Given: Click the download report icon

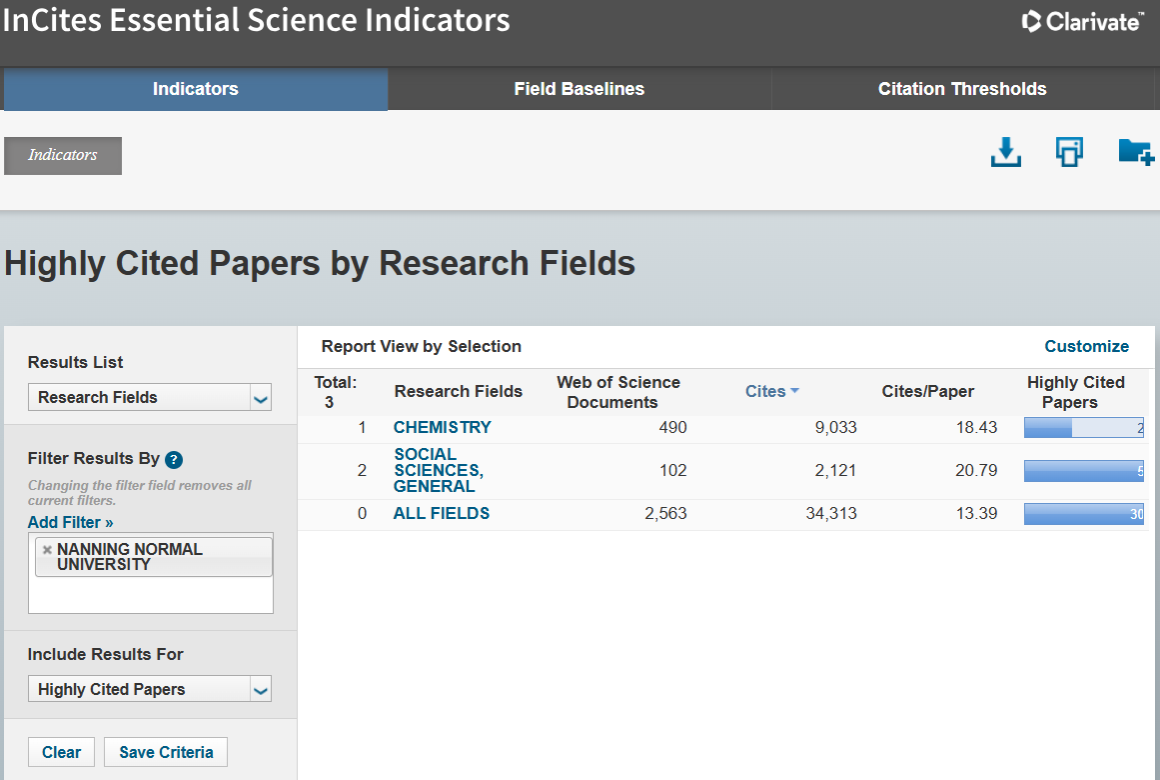Looking at the screenshot, I should [x=1005, y=152].
